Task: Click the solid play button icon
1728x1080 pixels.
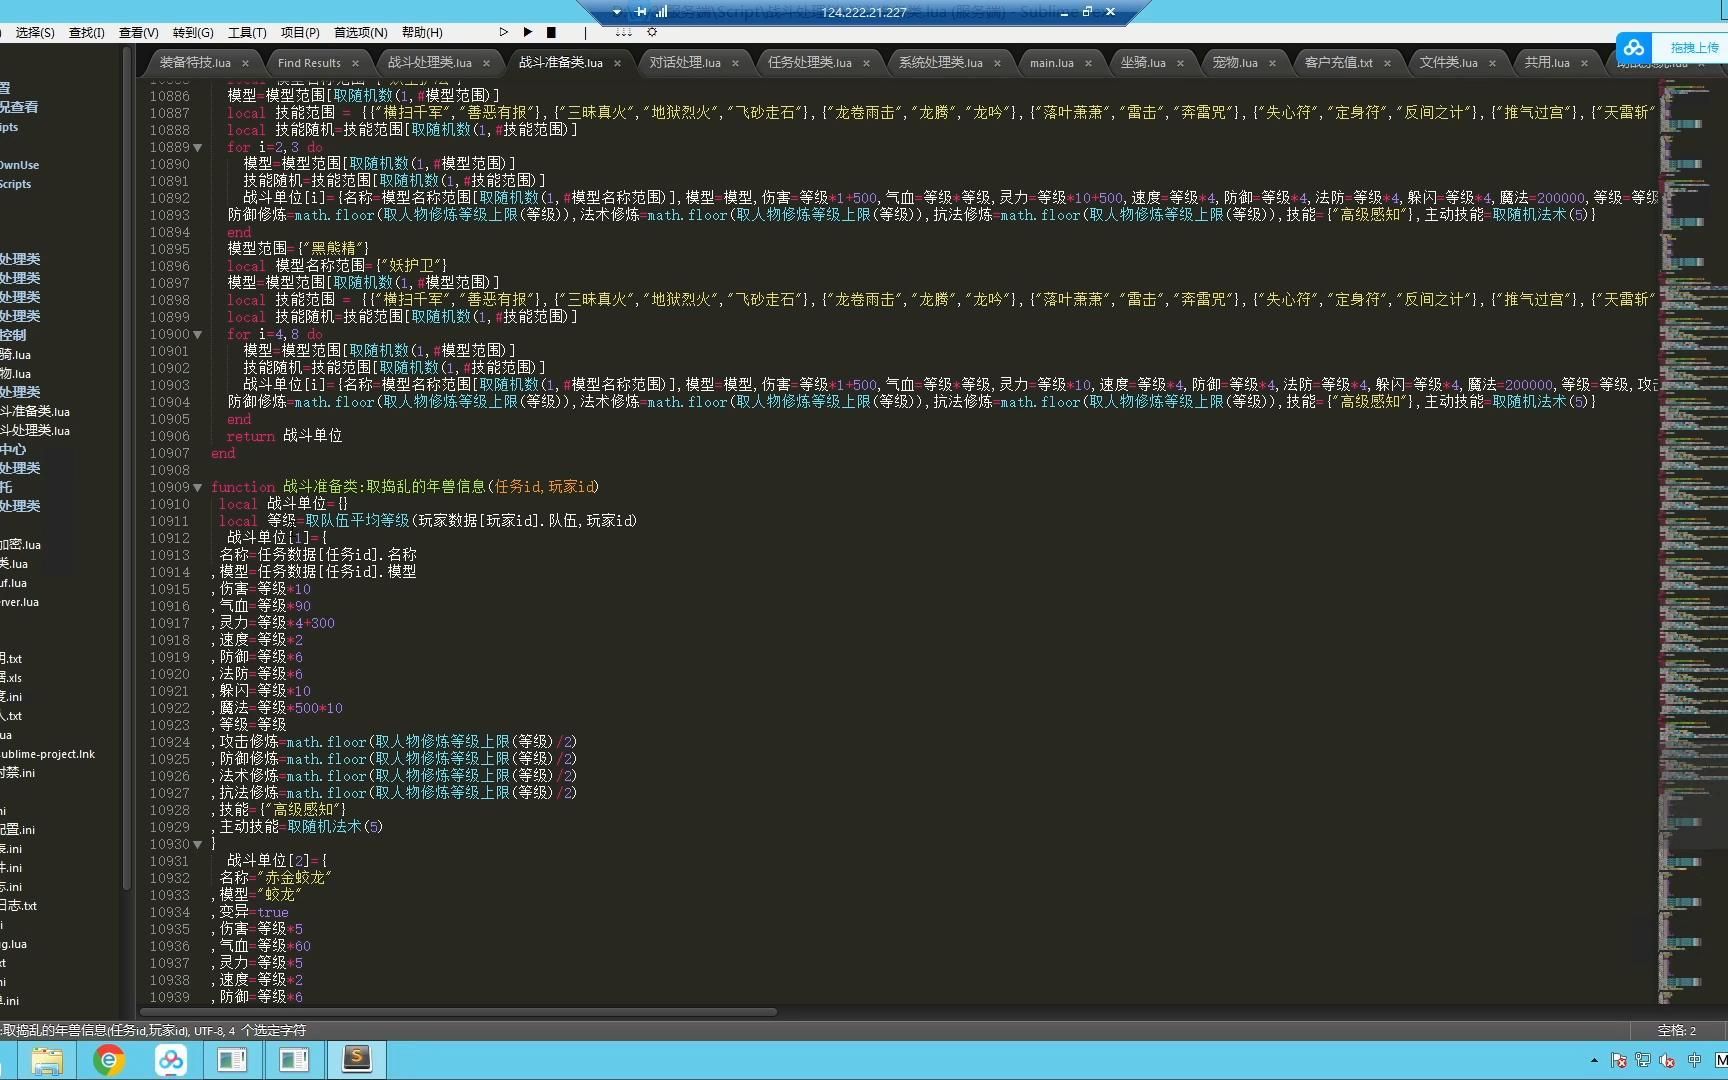Action: point(528,32)
